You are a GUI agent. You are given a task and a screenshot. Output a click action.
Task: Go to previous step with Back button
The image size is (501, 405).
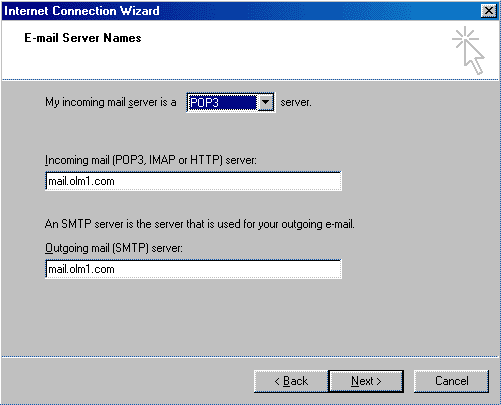291,381
